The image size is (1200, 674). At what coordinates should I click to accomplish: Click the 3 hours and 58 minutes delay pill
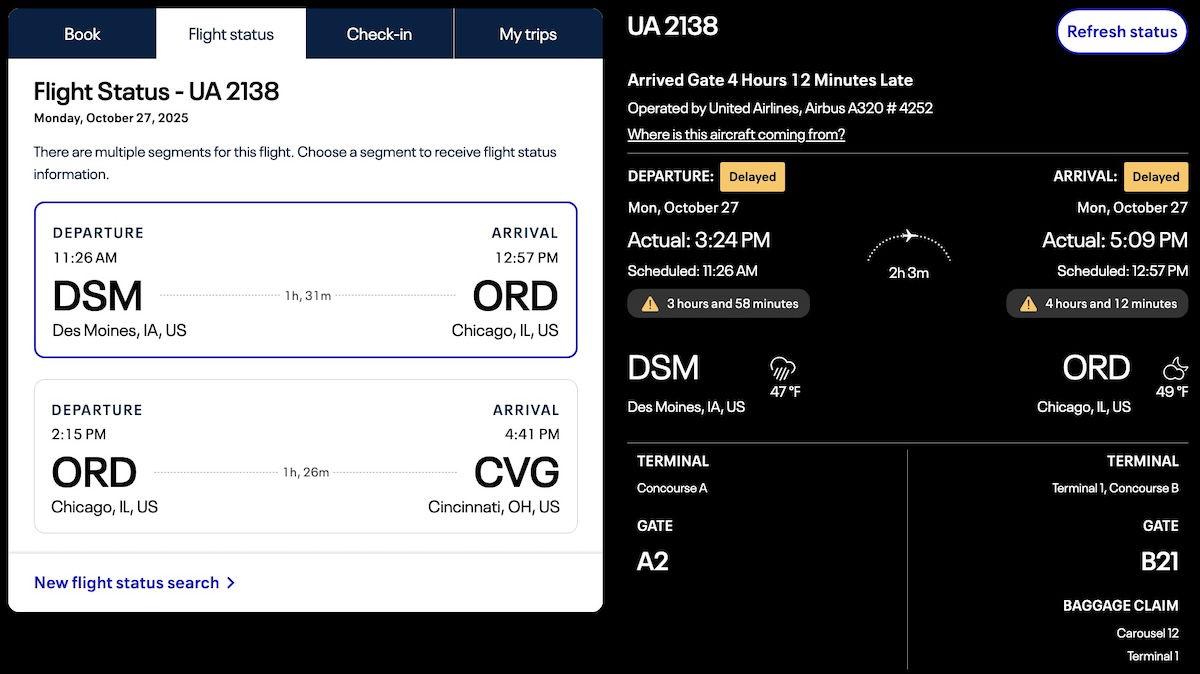pyautogui.click(x=718, y=304)
